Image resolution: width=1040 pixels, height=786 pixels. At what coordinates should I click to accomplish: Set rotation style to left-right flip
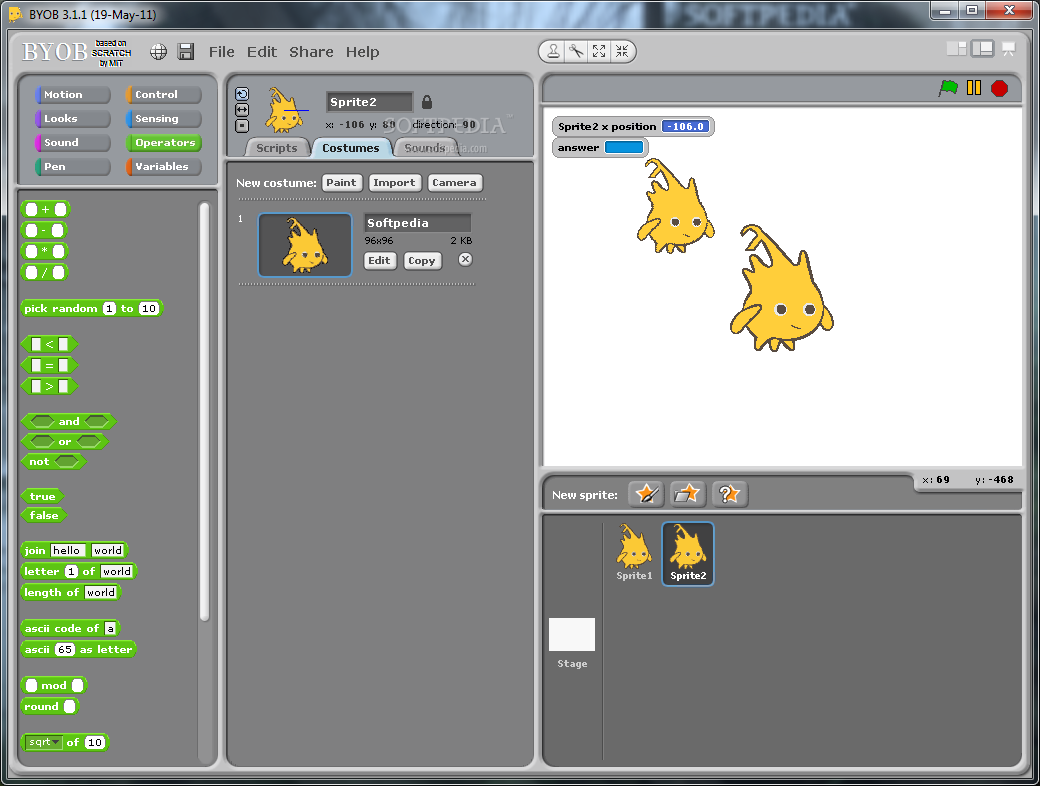[x=242, y=109]
